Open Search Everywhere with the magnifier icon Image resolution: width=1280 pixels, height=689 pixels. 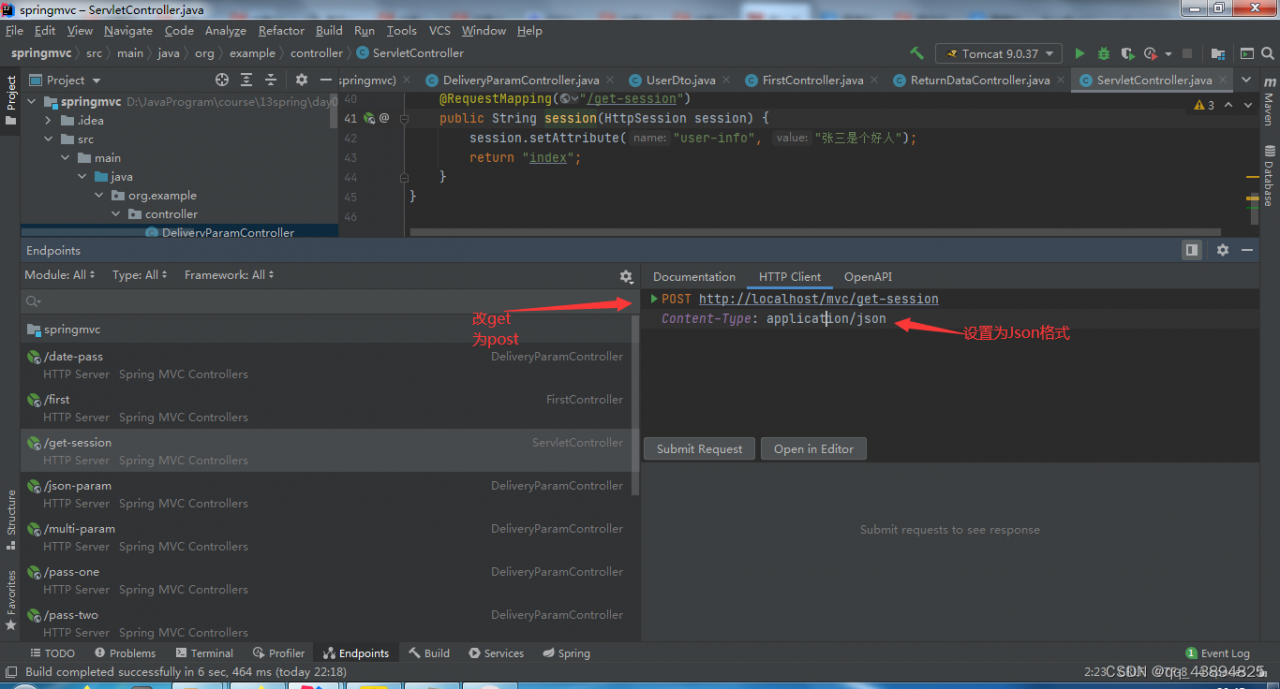(x=1268, y=53)
